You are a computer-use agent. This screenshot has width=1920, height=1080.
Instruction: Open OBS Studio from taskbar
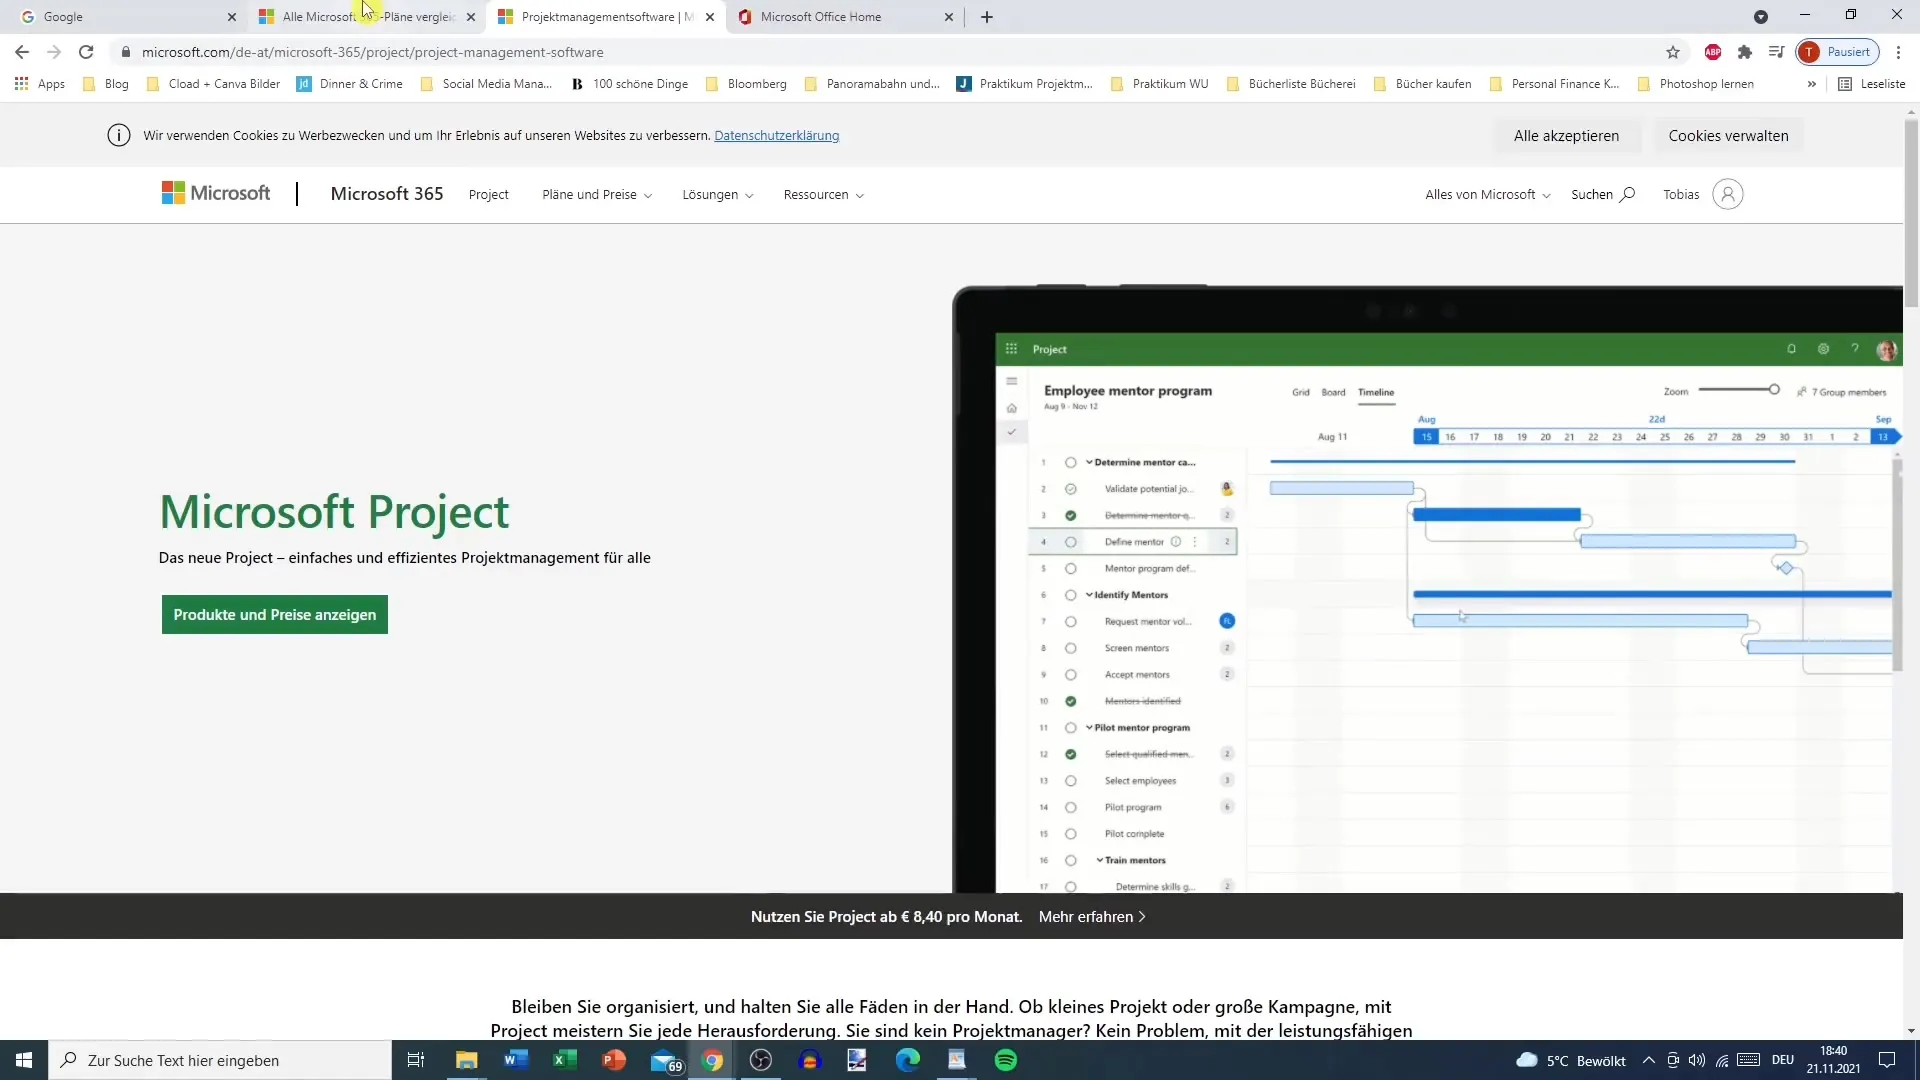pyautogui.click(x=761, y=1060)
